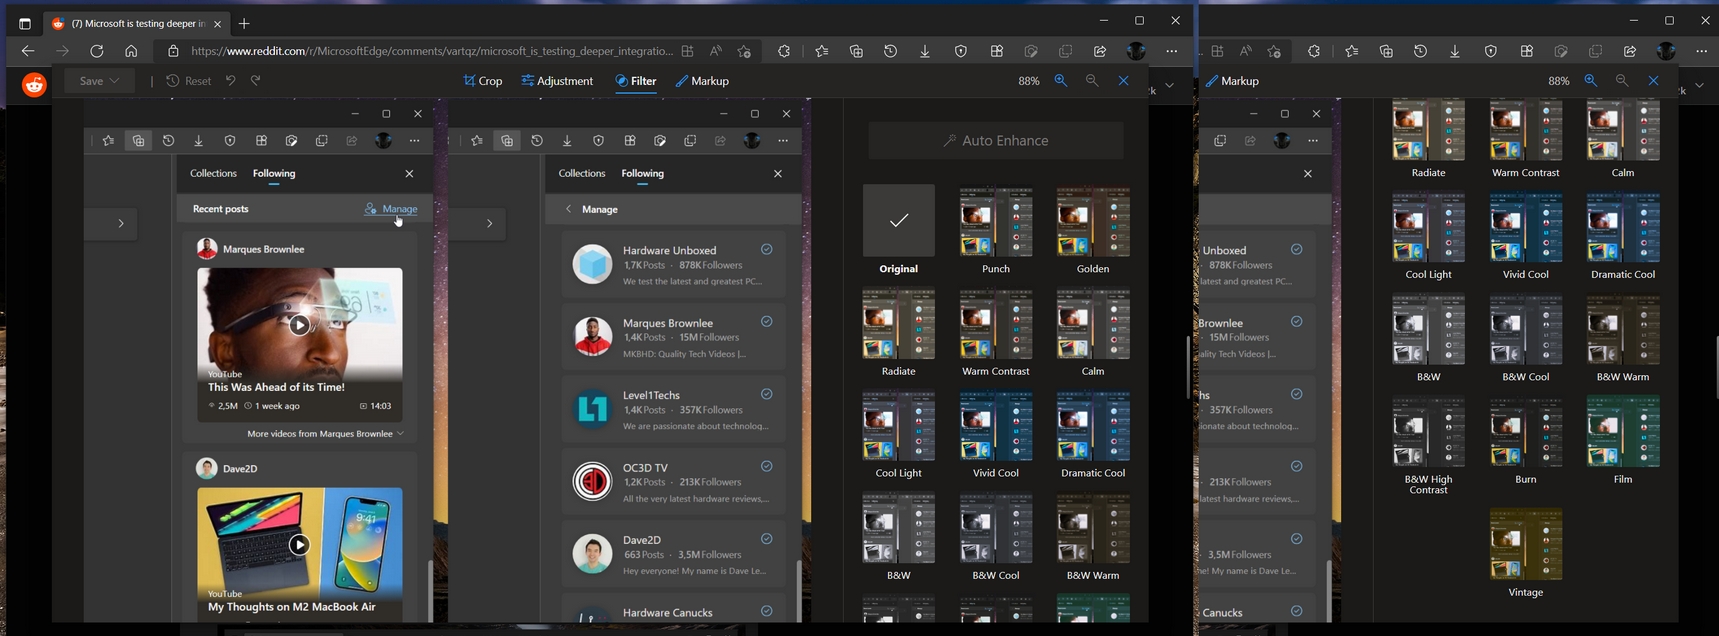The width and height of the screenshot is (1719, 636).
Task: Apply Vintage filter in right window
Action: [1526, 553]
